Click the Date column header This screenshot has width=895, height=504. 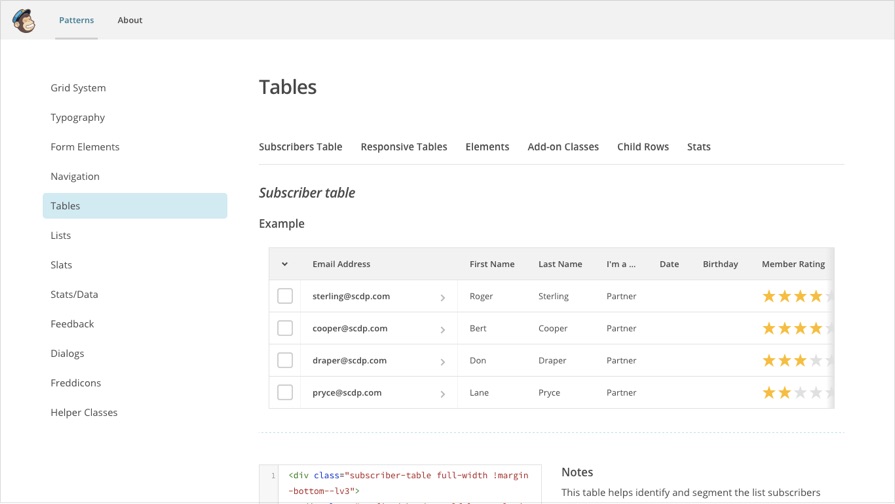pyautogui.click(x=669, y=264)
